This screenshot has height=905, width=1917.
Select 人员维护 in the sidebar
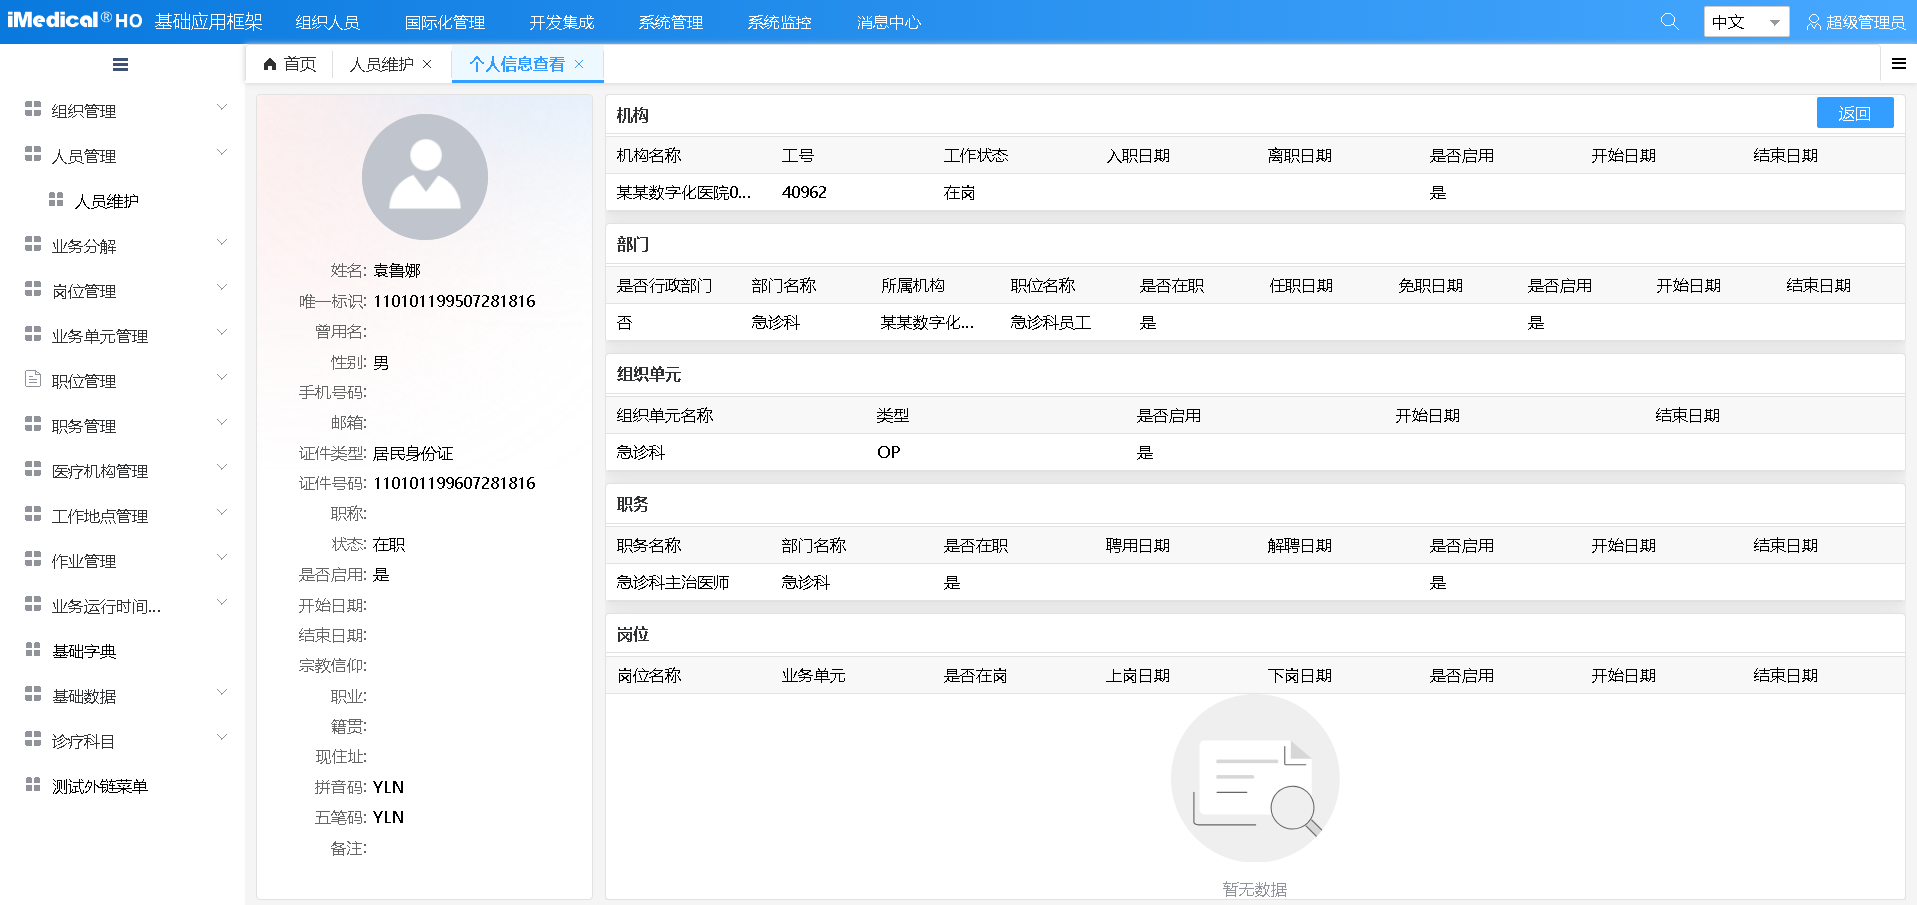click(x=106, y=201)
